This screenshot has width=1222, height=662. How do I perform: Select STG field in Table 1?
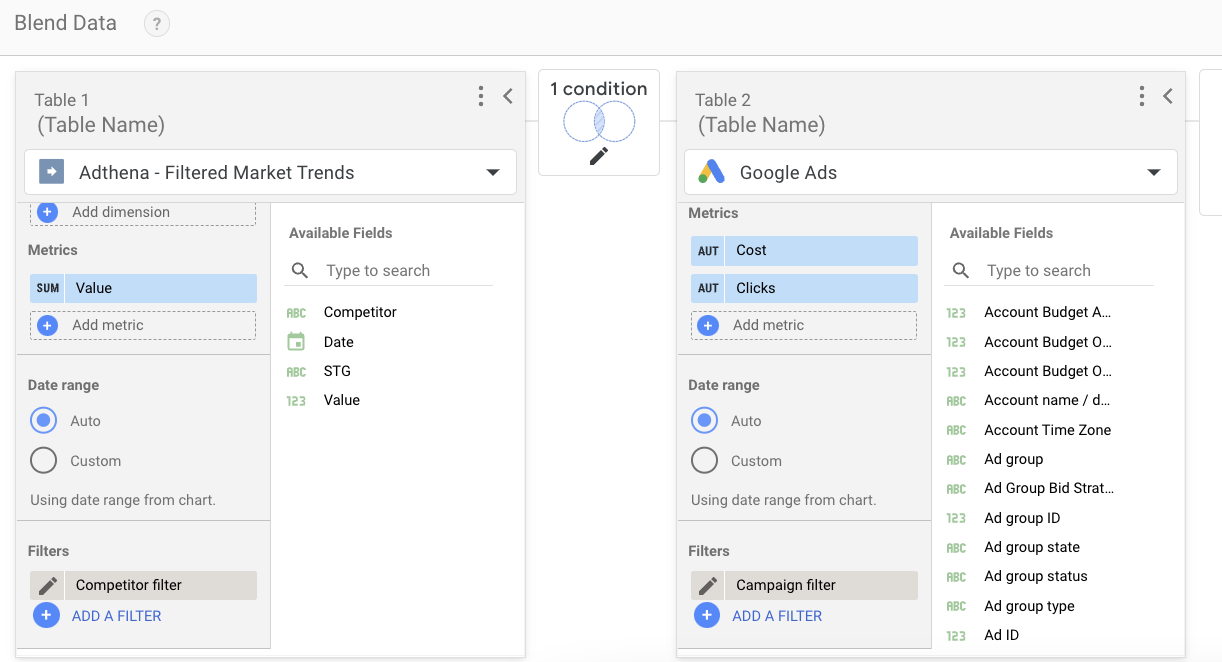(337, 371)
